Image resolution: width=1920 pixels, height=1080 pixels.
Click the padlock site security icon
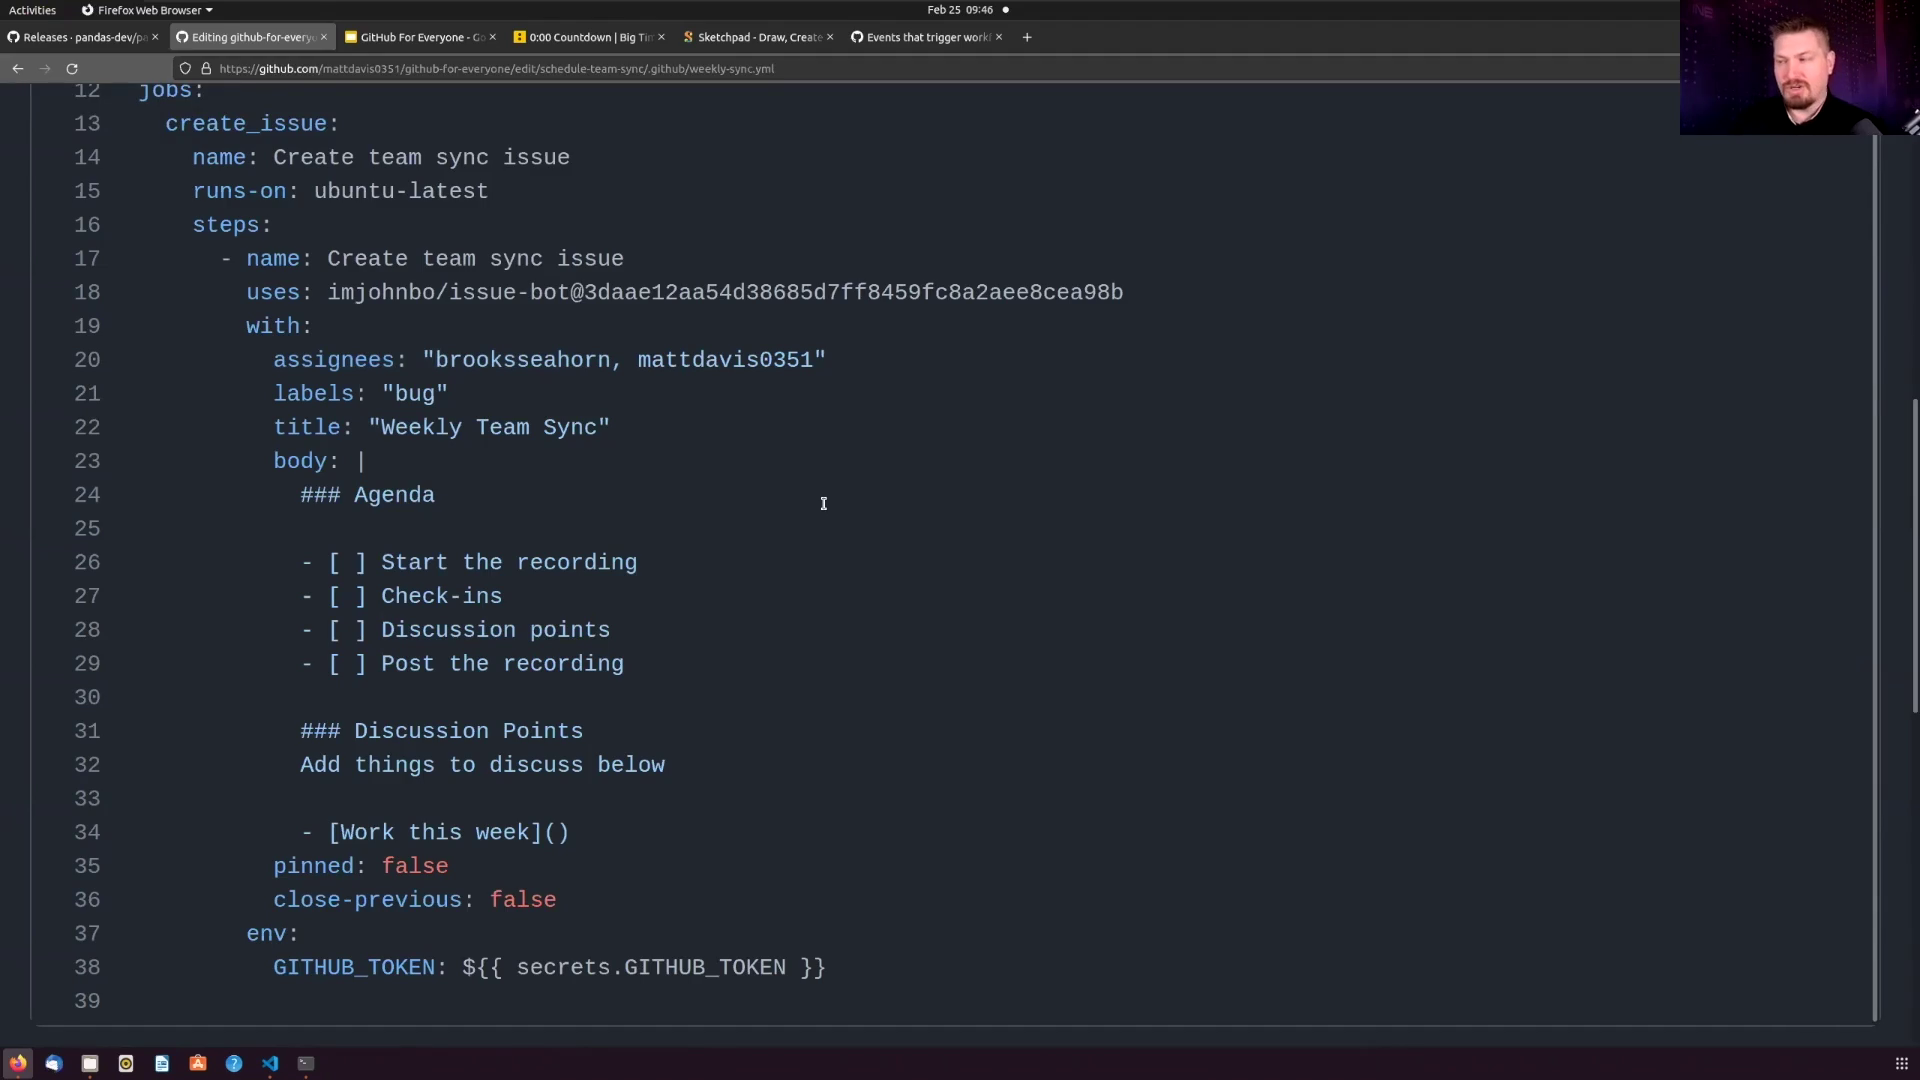206,69
